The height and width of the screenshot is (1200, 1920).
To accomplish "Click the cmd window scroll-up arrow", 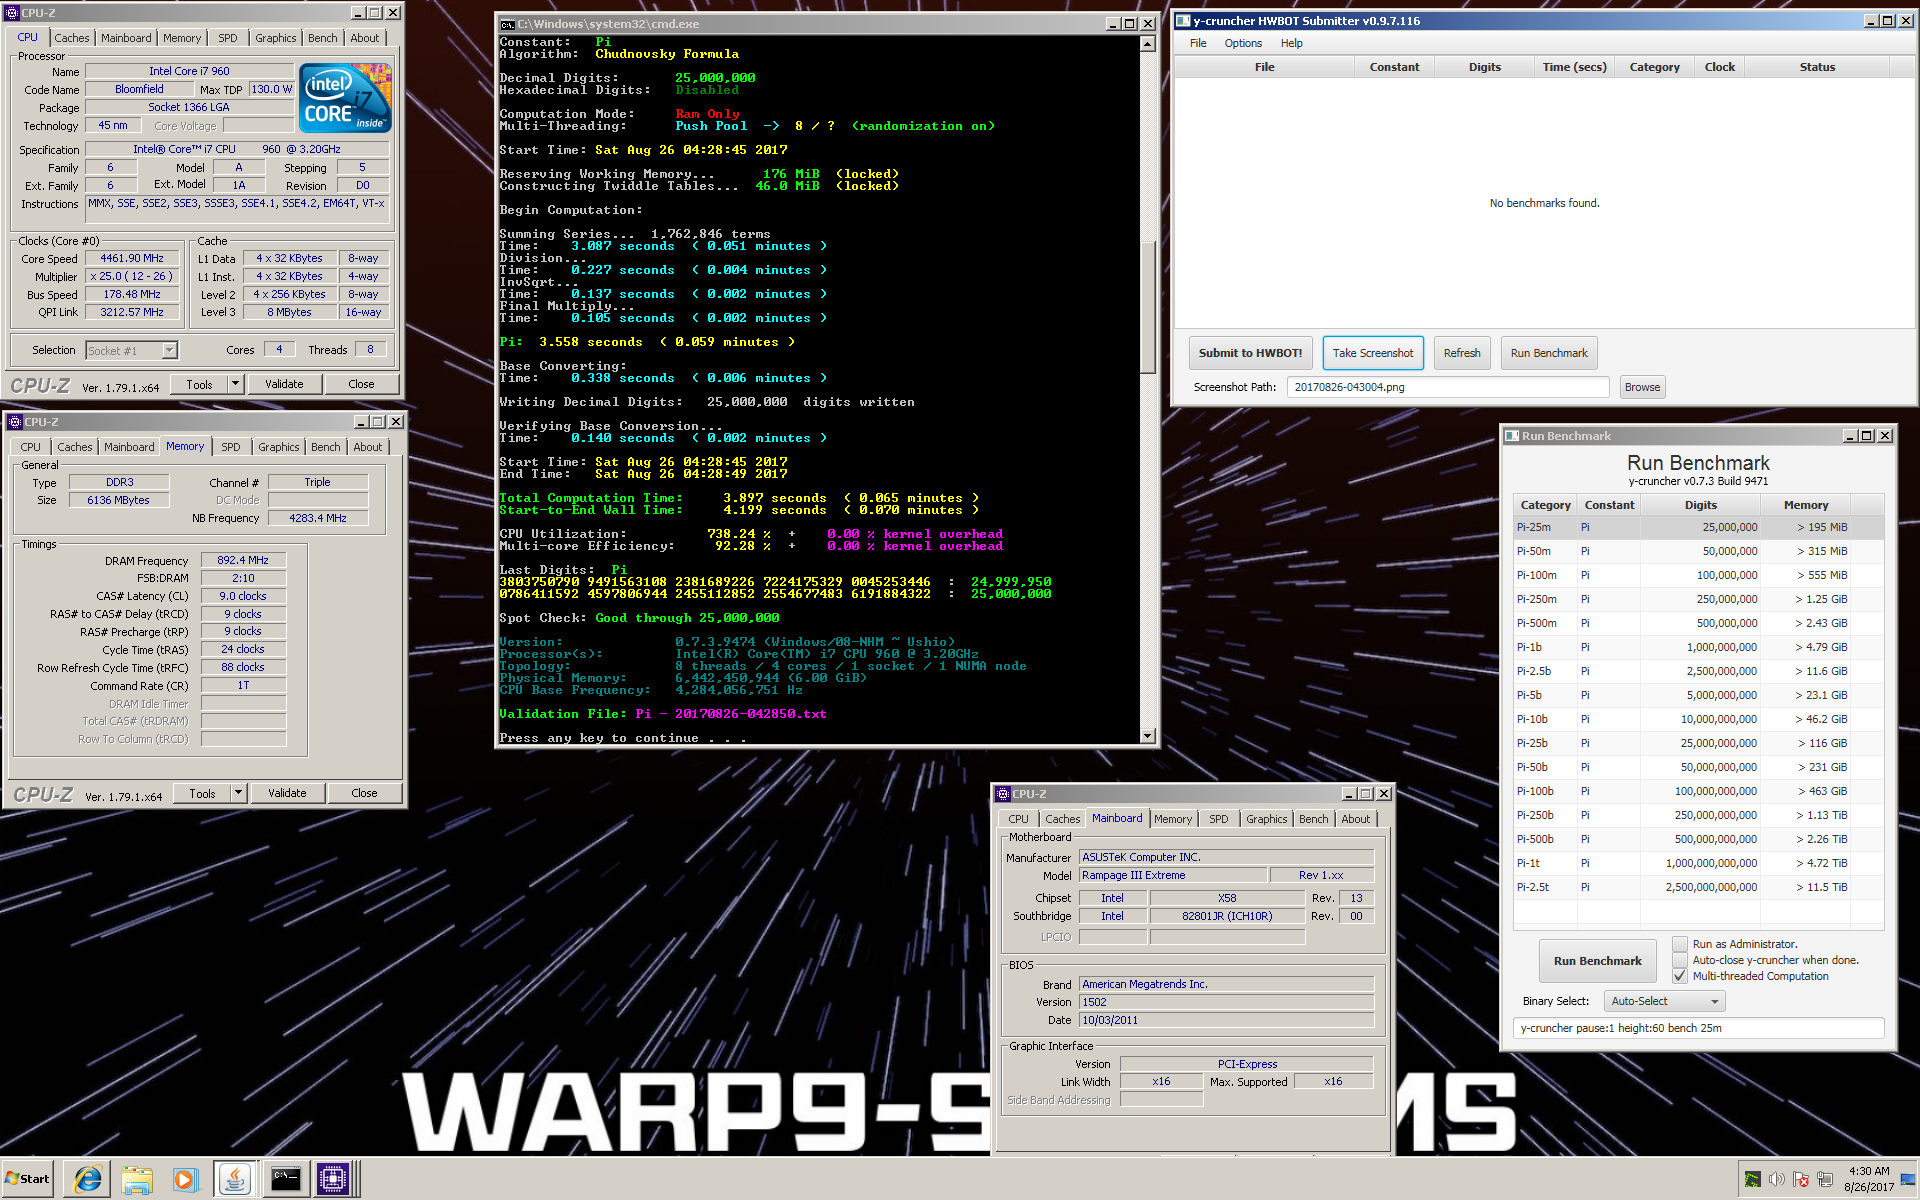I will (1147, 44).
